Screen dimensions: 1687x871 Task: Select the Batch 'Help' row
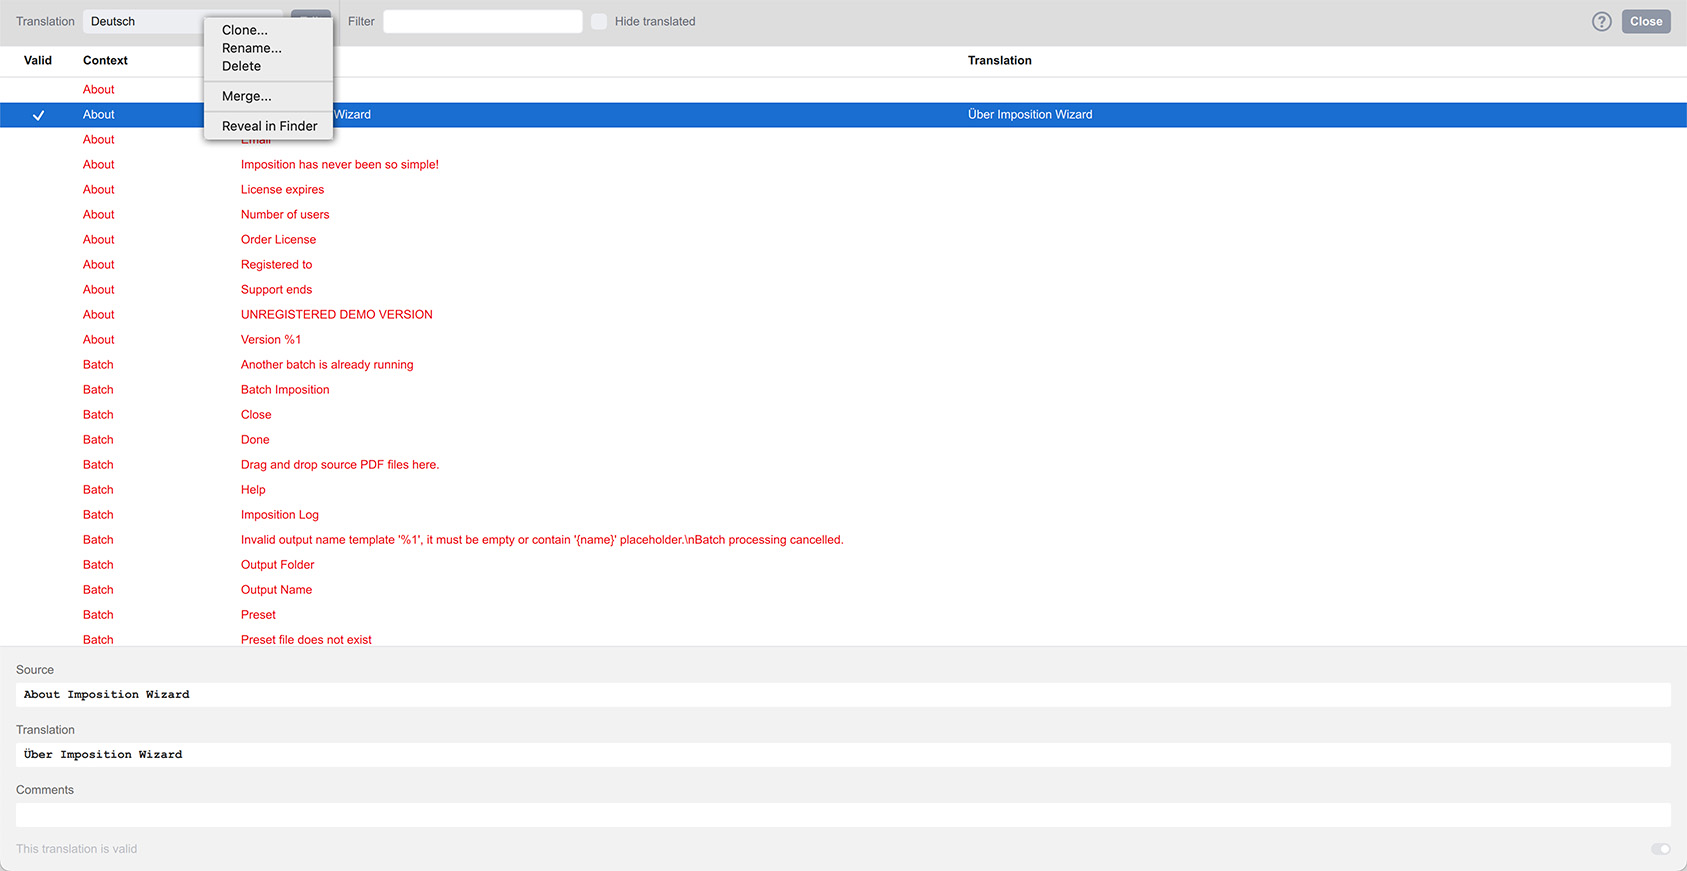pyautogui.click(x=843, y=490)
